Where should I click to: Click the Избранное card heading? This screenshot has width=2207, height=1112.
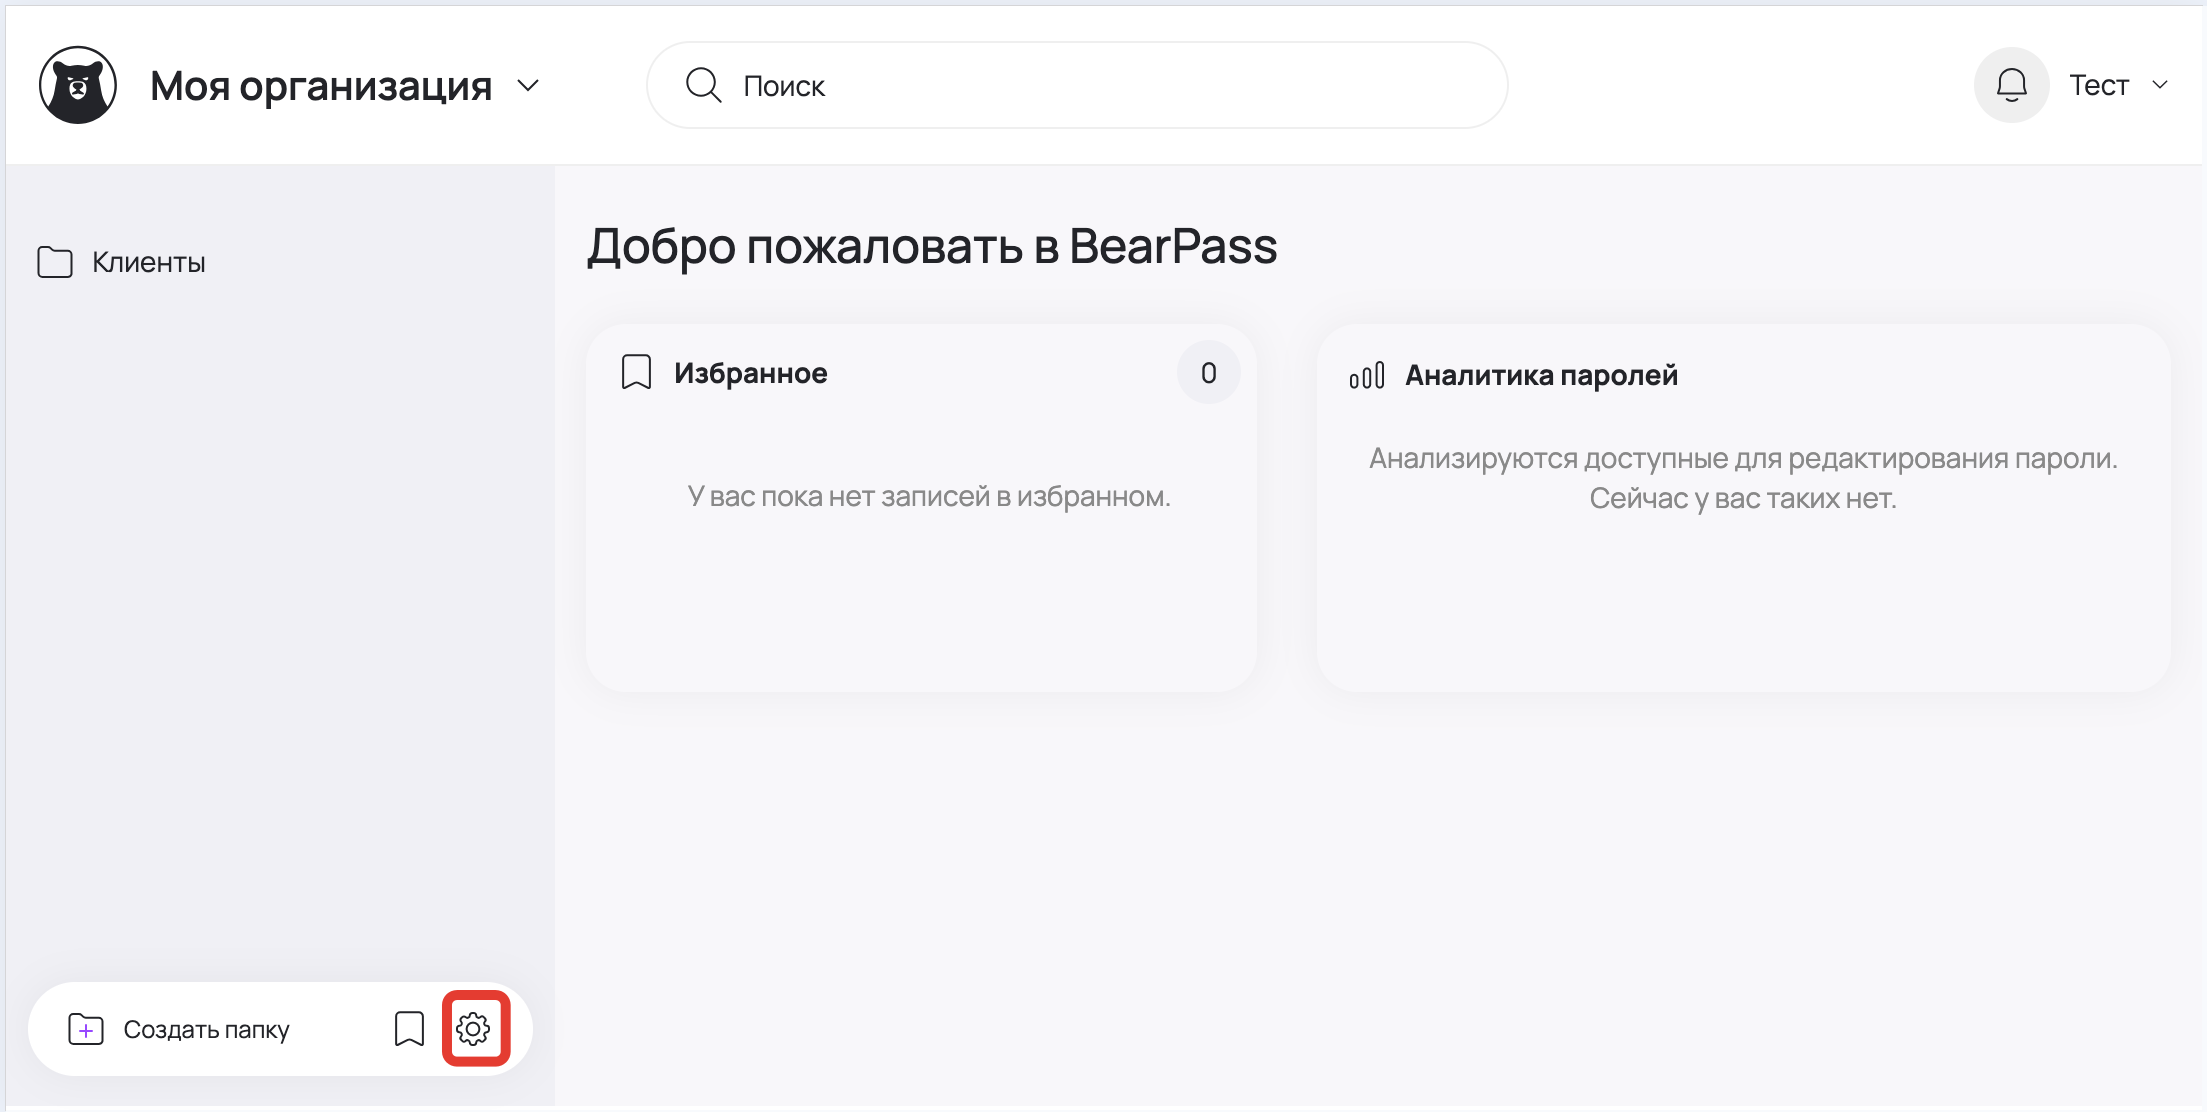click(x=750, y=373)
